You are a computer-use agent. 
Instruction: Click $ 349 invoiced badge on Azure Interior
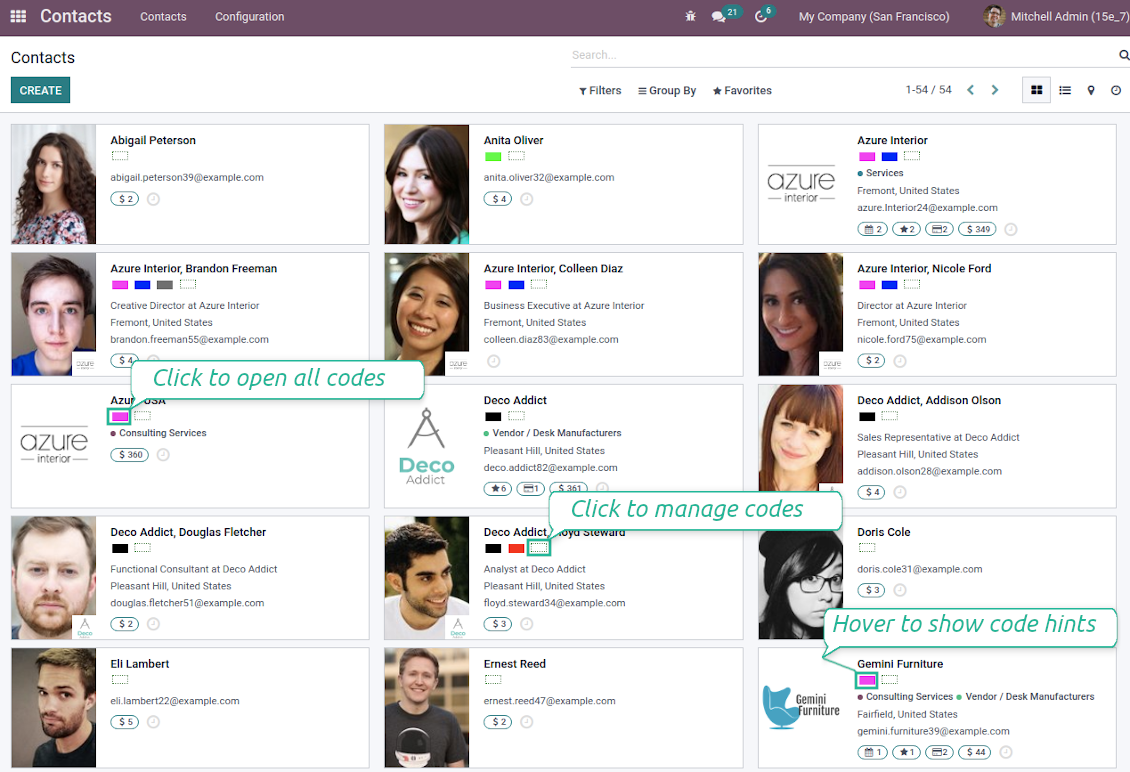point(977,229)
